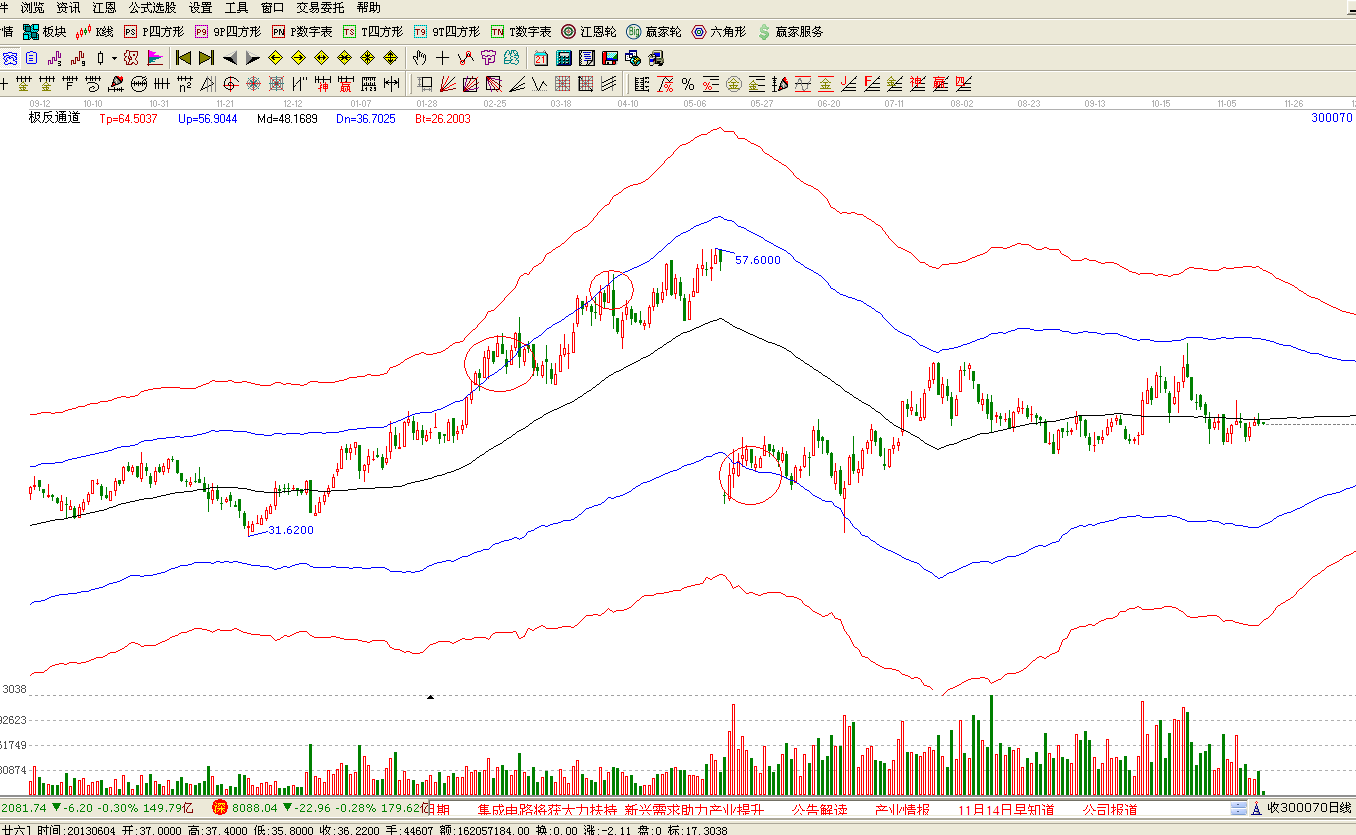Click the 57.6000 high price label
Viewport: 1356px width, 835px height.
[757, 260]
